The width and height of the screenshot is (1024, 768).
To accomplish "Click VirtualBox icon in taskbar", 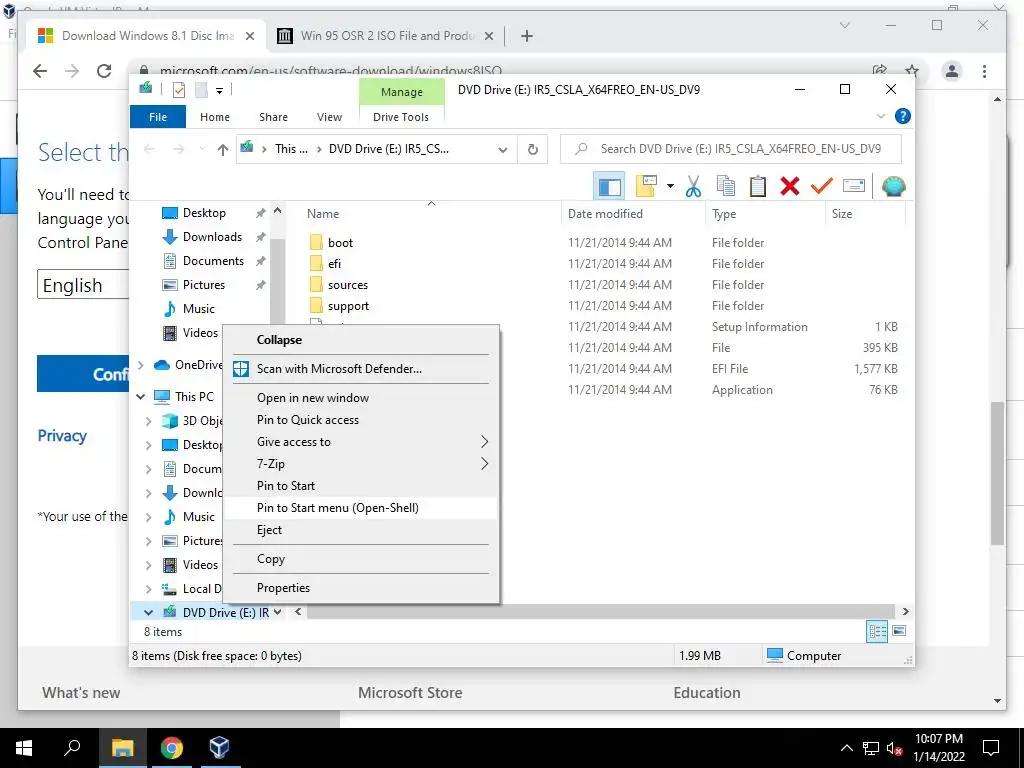I will click(x=219, y=748).
